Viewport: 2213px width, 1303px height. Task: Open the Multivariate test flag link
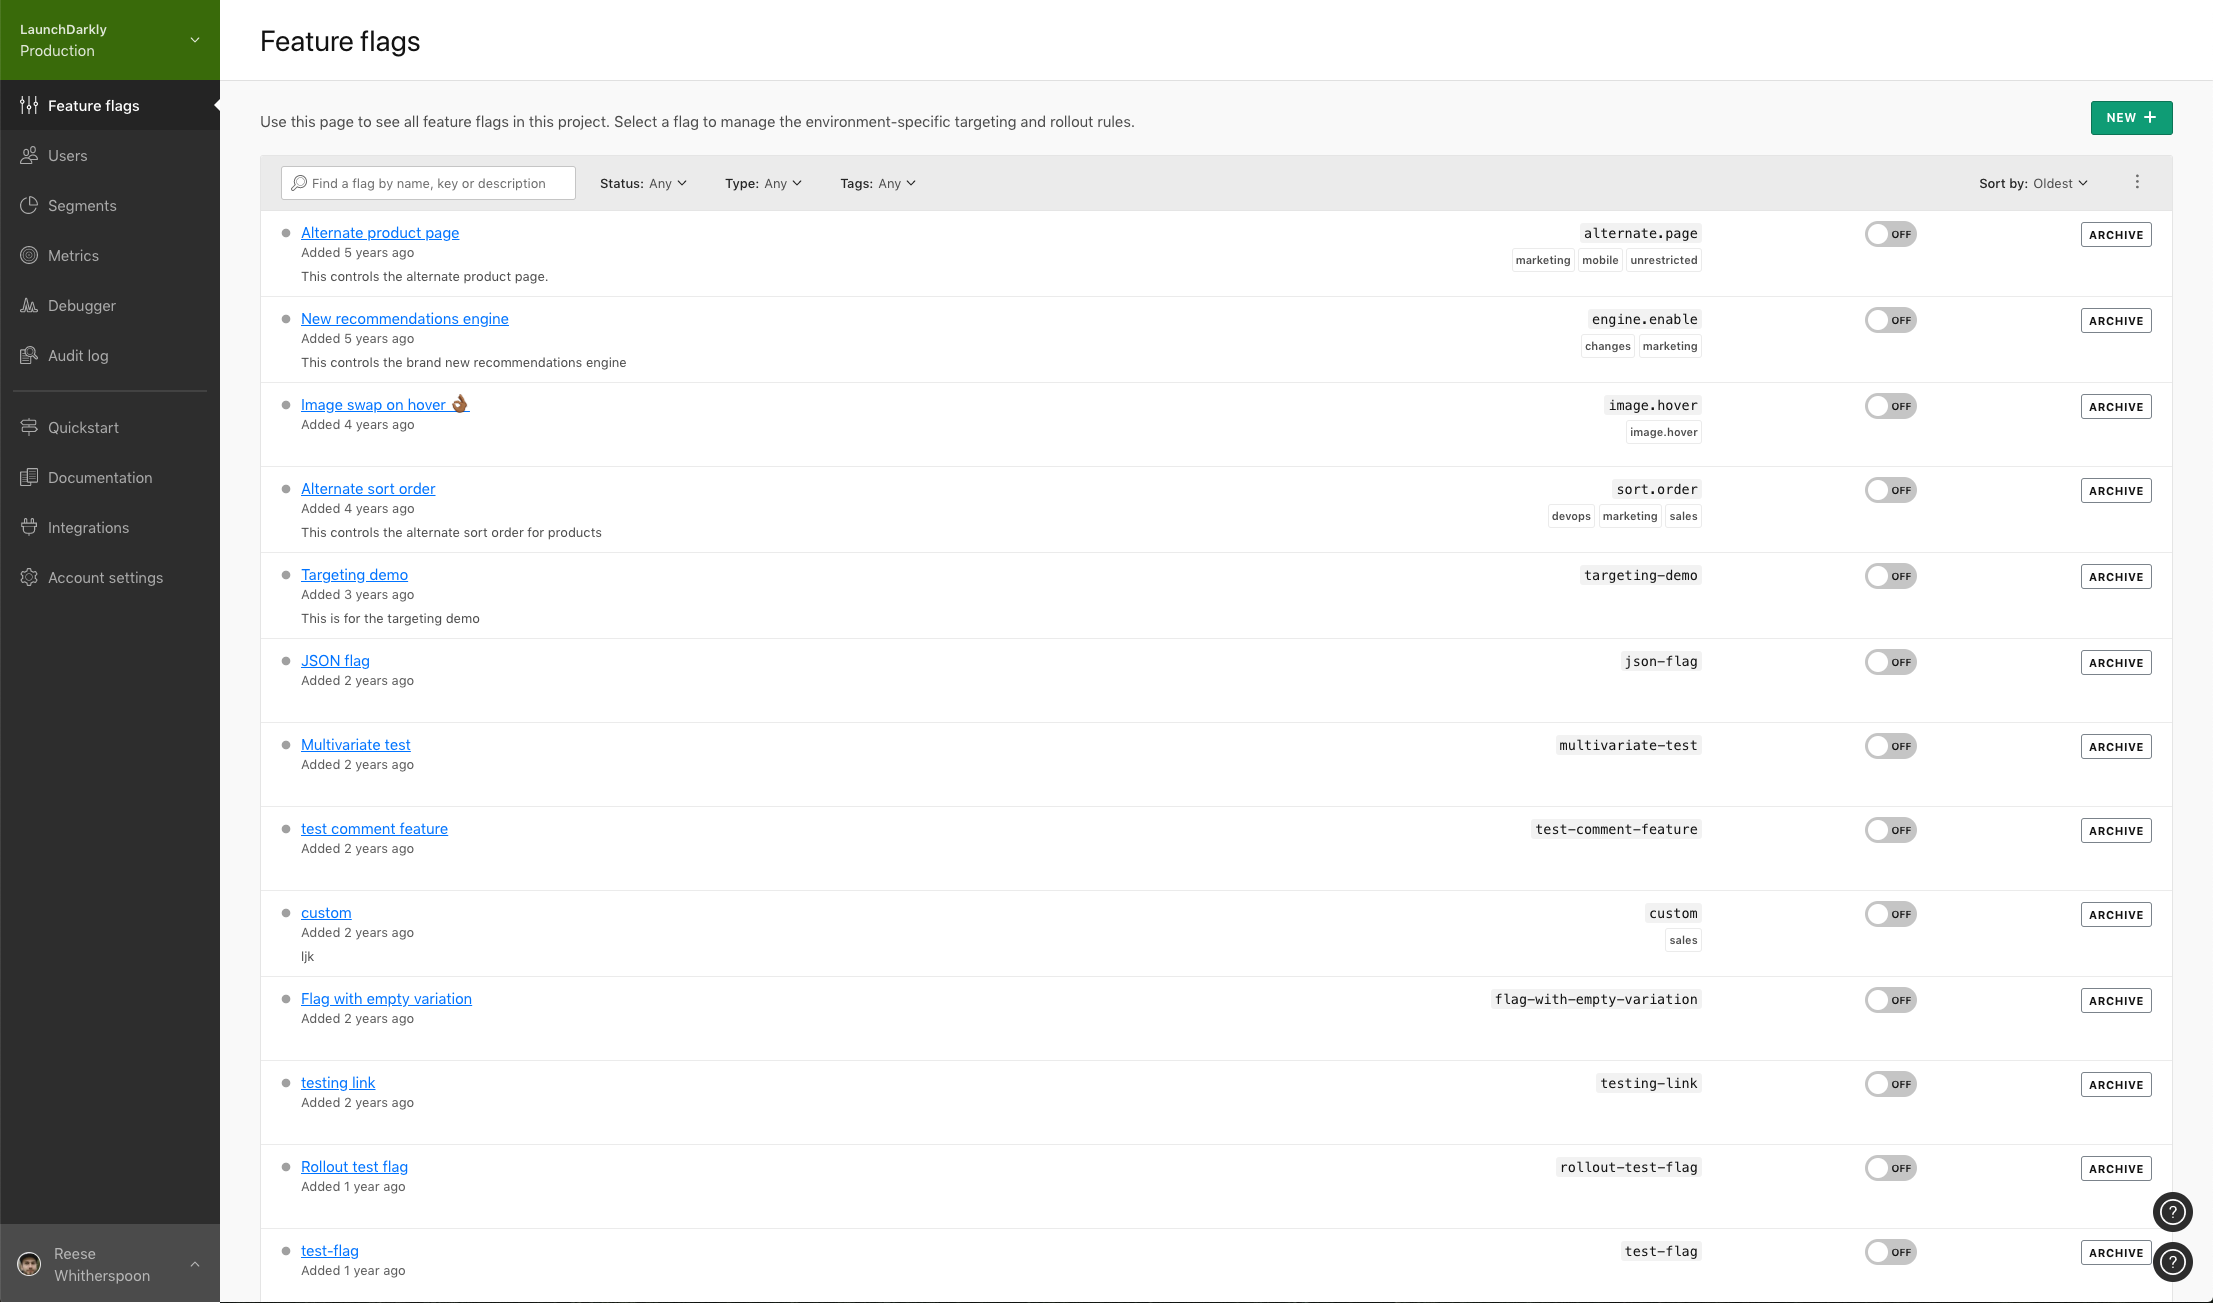point(355,745)
